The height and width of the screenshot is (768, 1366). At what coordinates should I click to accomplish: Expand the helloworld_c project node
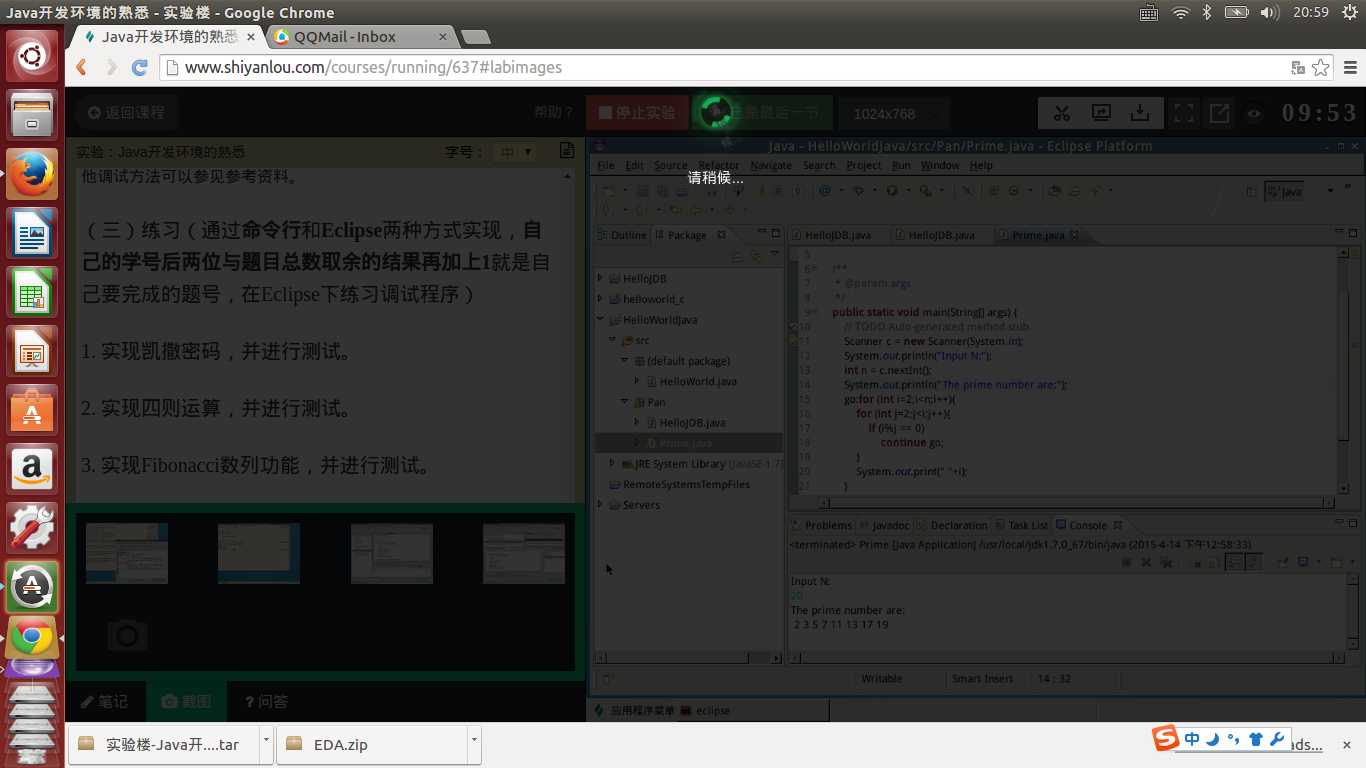point(601,299)
